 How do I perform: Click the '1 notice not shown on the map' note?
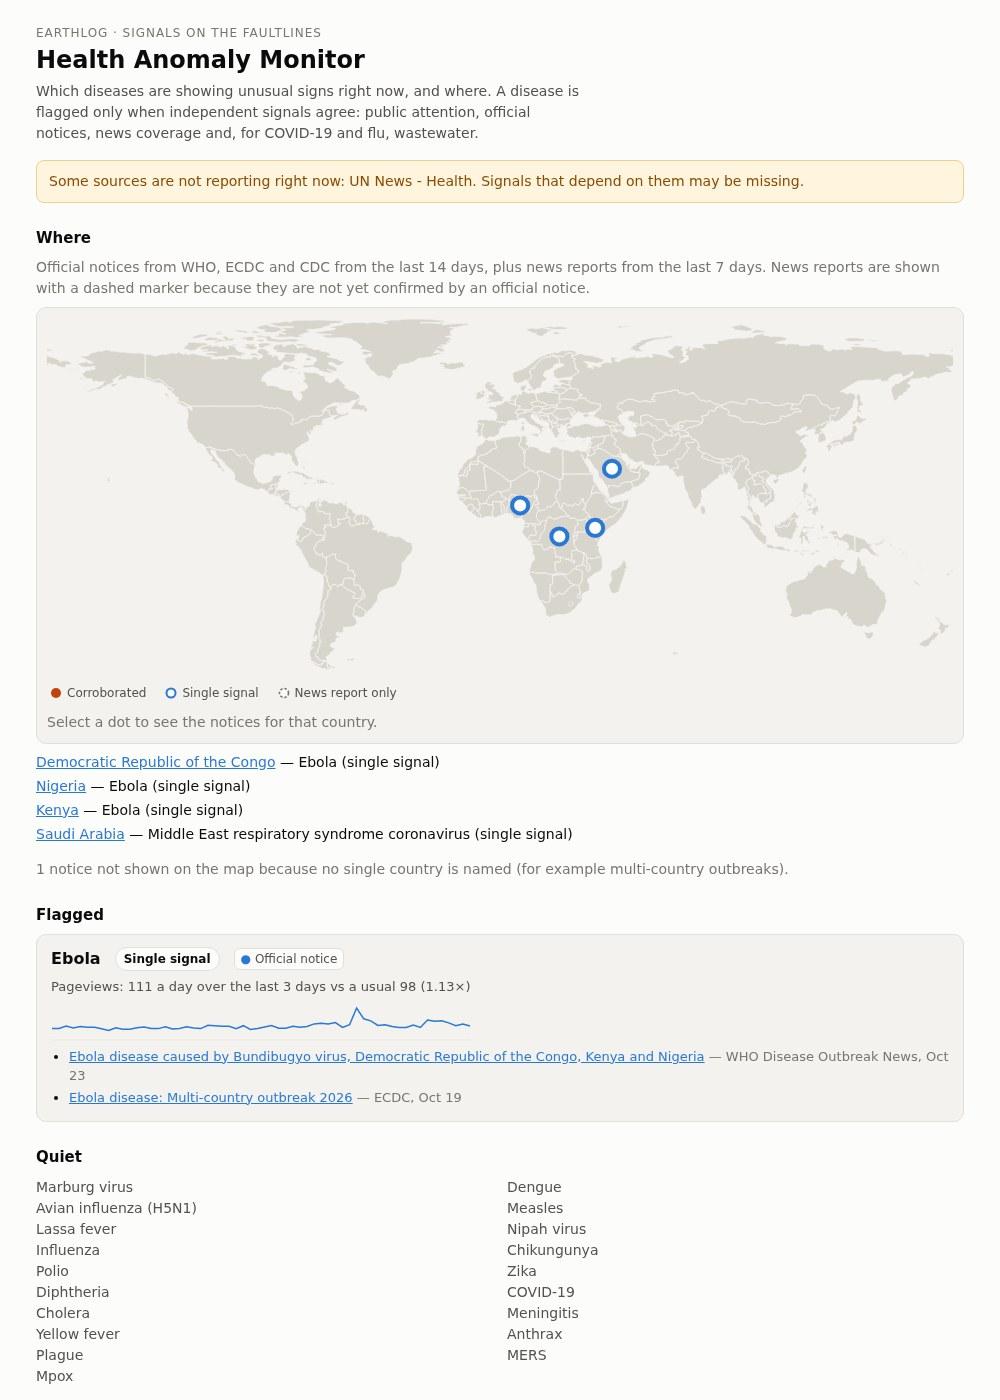[412, 869]
